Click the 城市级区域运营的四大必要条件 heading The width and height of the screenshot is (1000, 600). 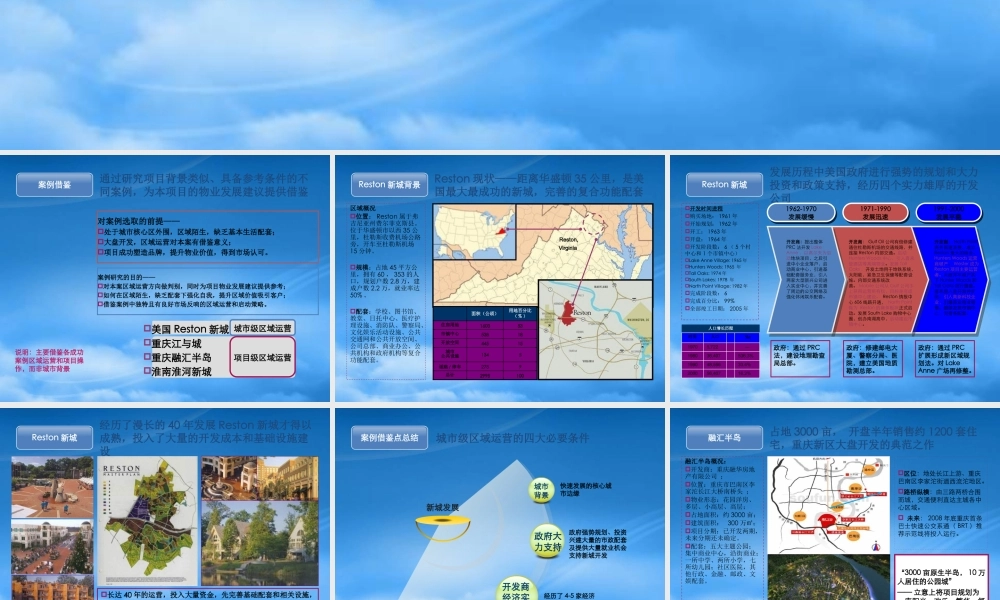(512, 438)
